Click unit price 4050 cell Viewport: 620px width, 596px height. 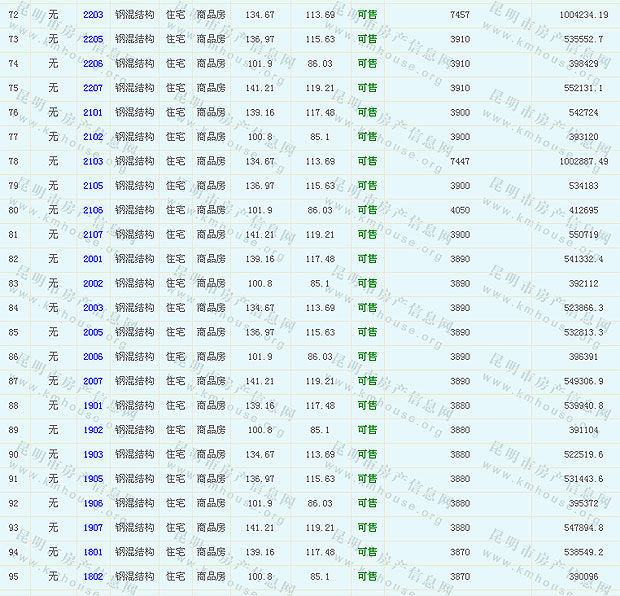[x=459, y=210]
